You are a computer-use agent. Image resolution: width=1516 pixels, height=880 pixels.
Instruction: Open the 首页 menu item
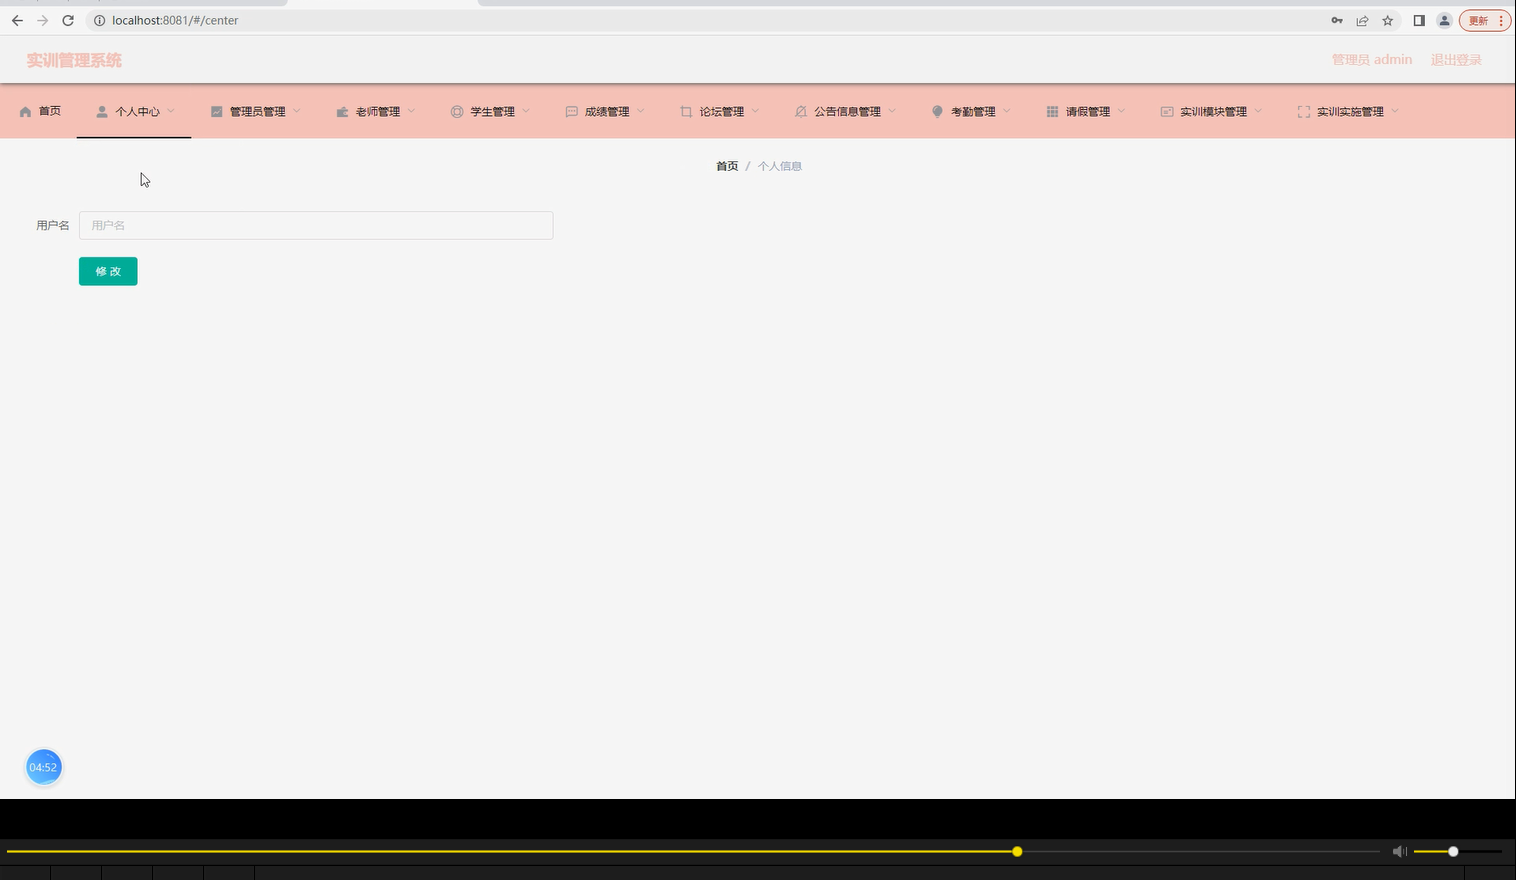point(50,111)
